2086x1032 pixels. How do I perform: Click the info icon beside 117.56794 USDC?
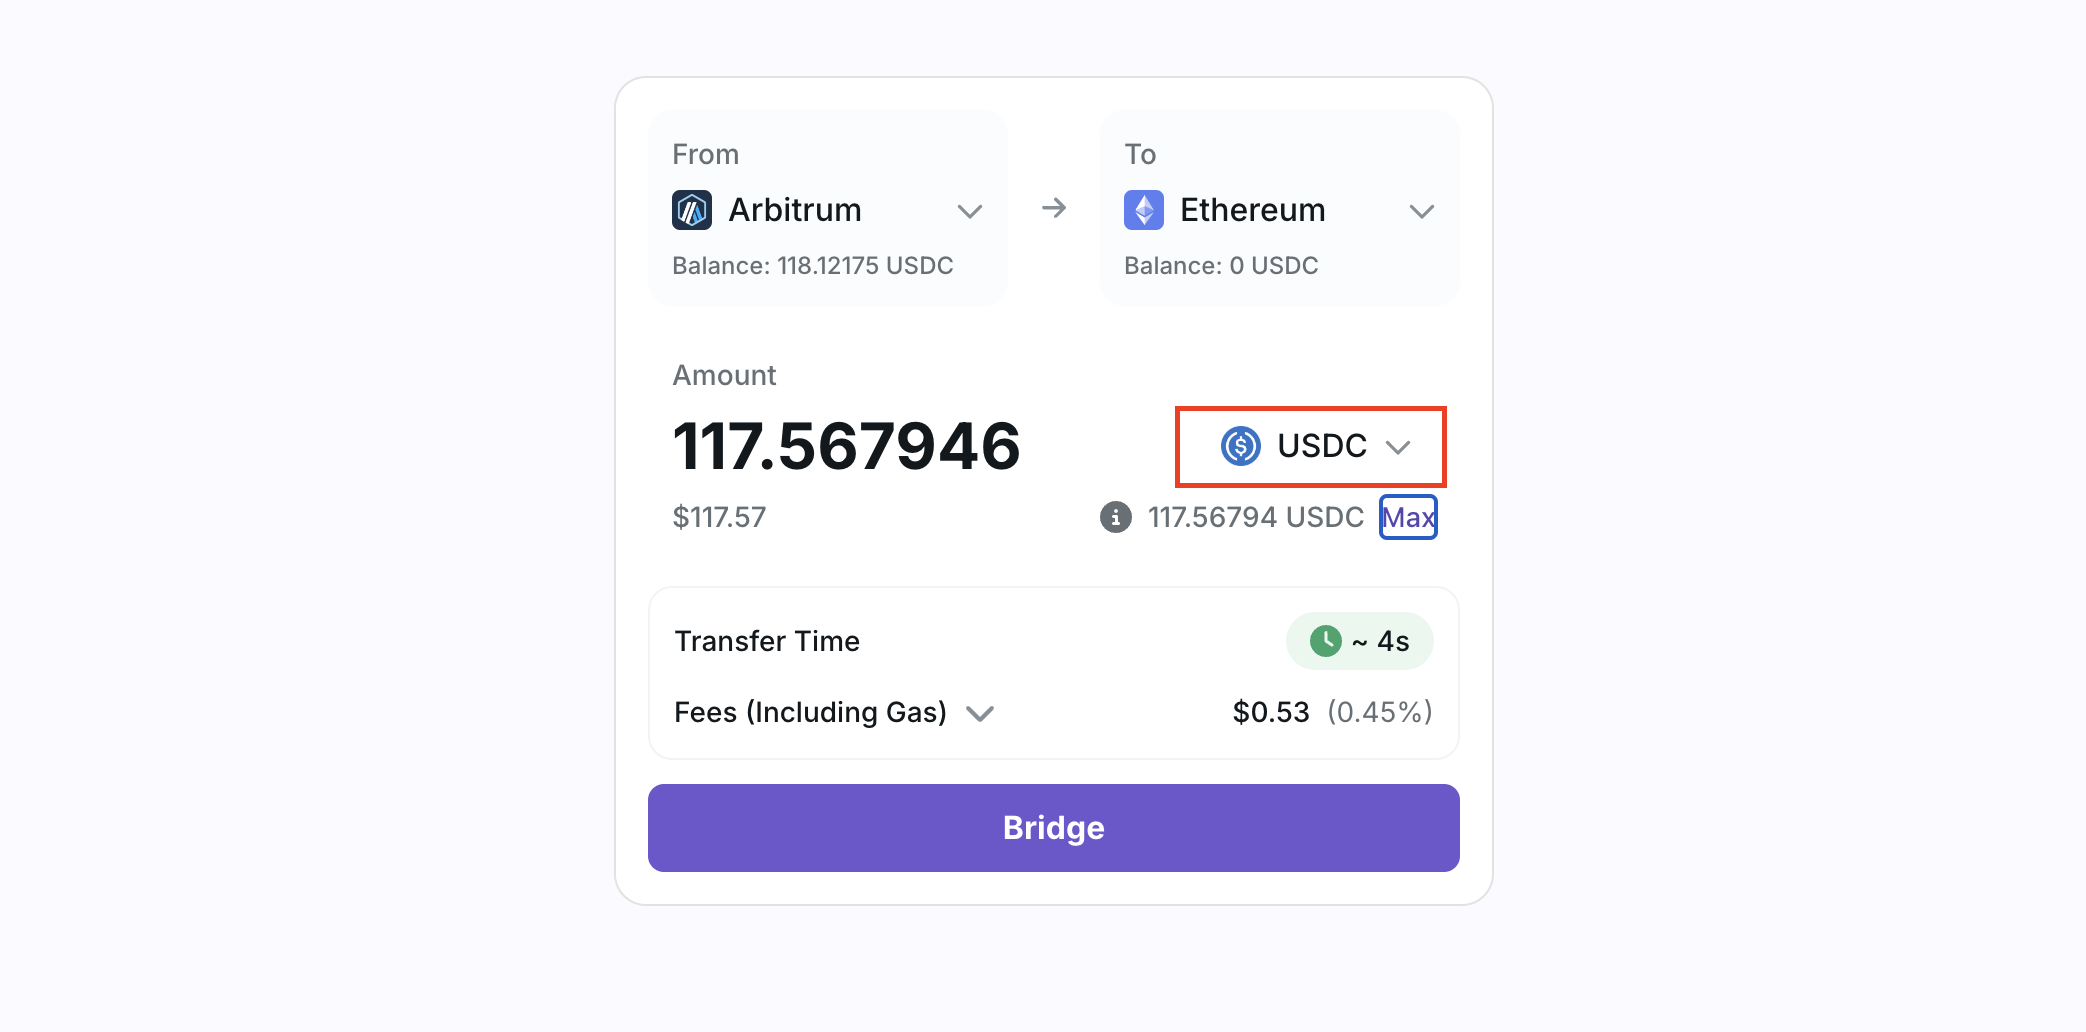click(1116, 517)
